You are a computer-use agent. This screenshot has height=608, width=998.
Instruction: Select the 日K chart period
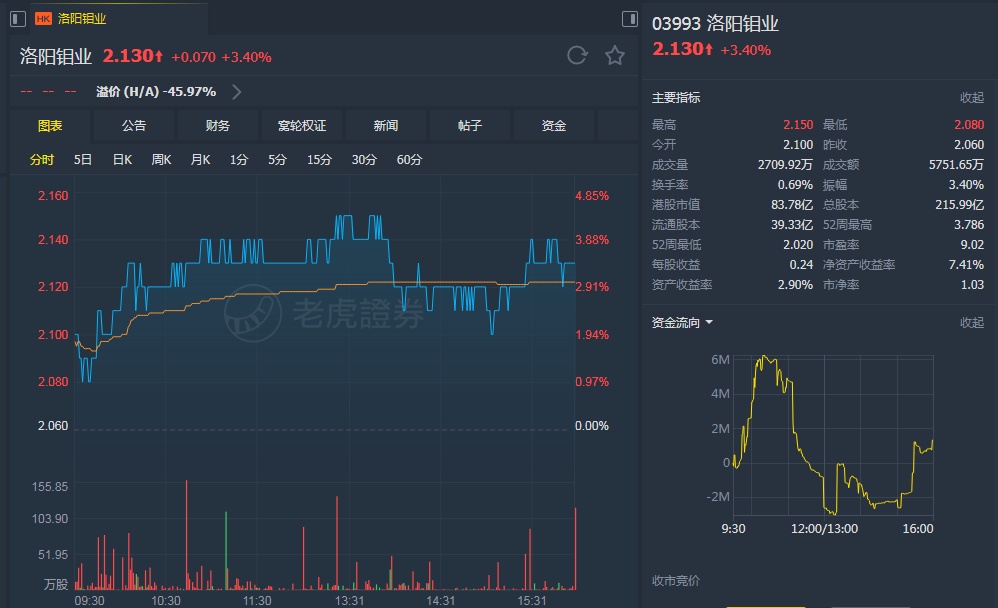[x=122, y=160]
